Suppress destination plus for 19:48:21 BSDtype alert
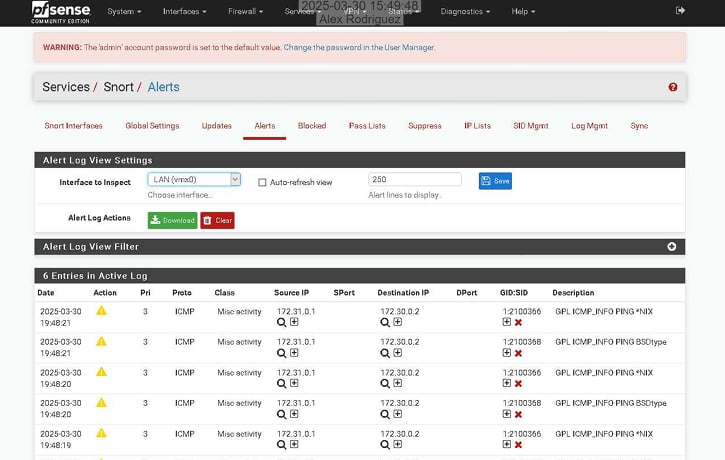The image size is (725, 460). click(x=398, y=353)
